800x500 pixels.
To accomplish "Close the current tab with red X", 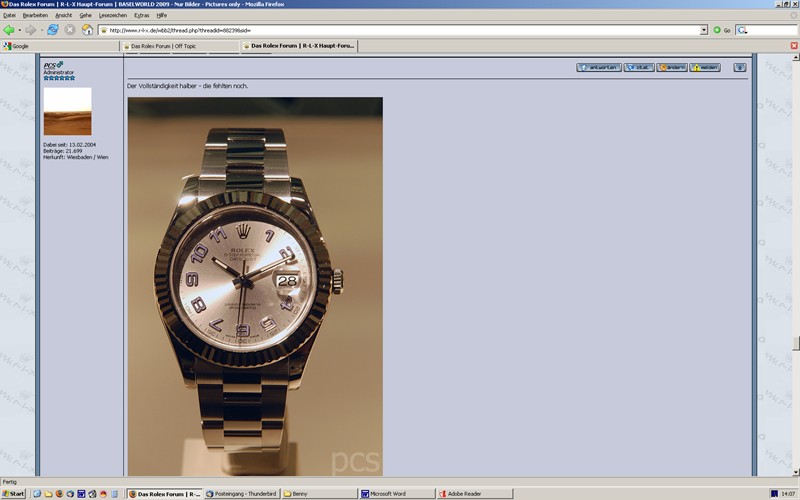I will (792, 46).
